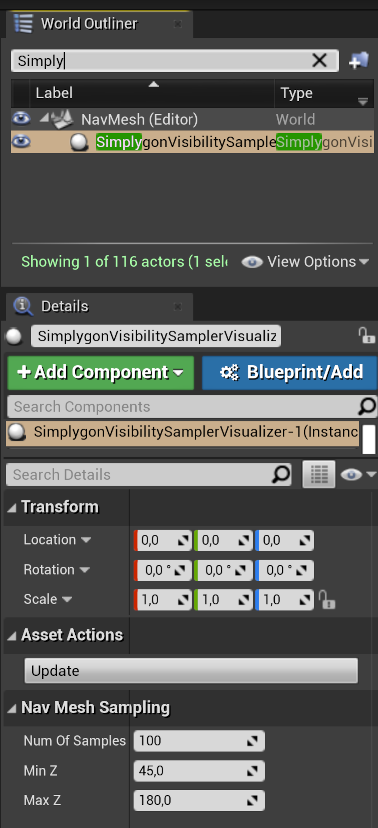Viewport: 378px width, 828px height.
Task: Select the SimplygonVisibilitySamplerVisualizer-1 instance component
Action: (x=183, y=432)
